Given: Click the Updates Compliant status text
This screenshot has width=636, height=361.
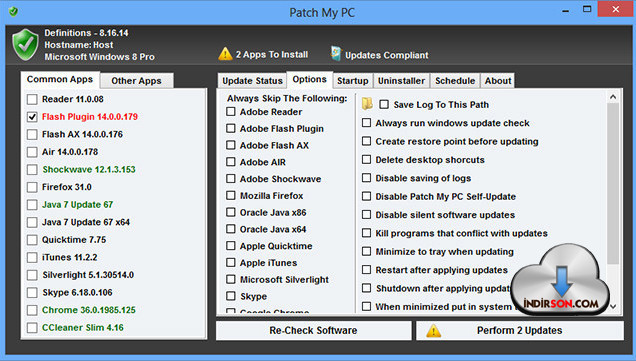Looking at the screenshot, I should click(x=387, y=55).
